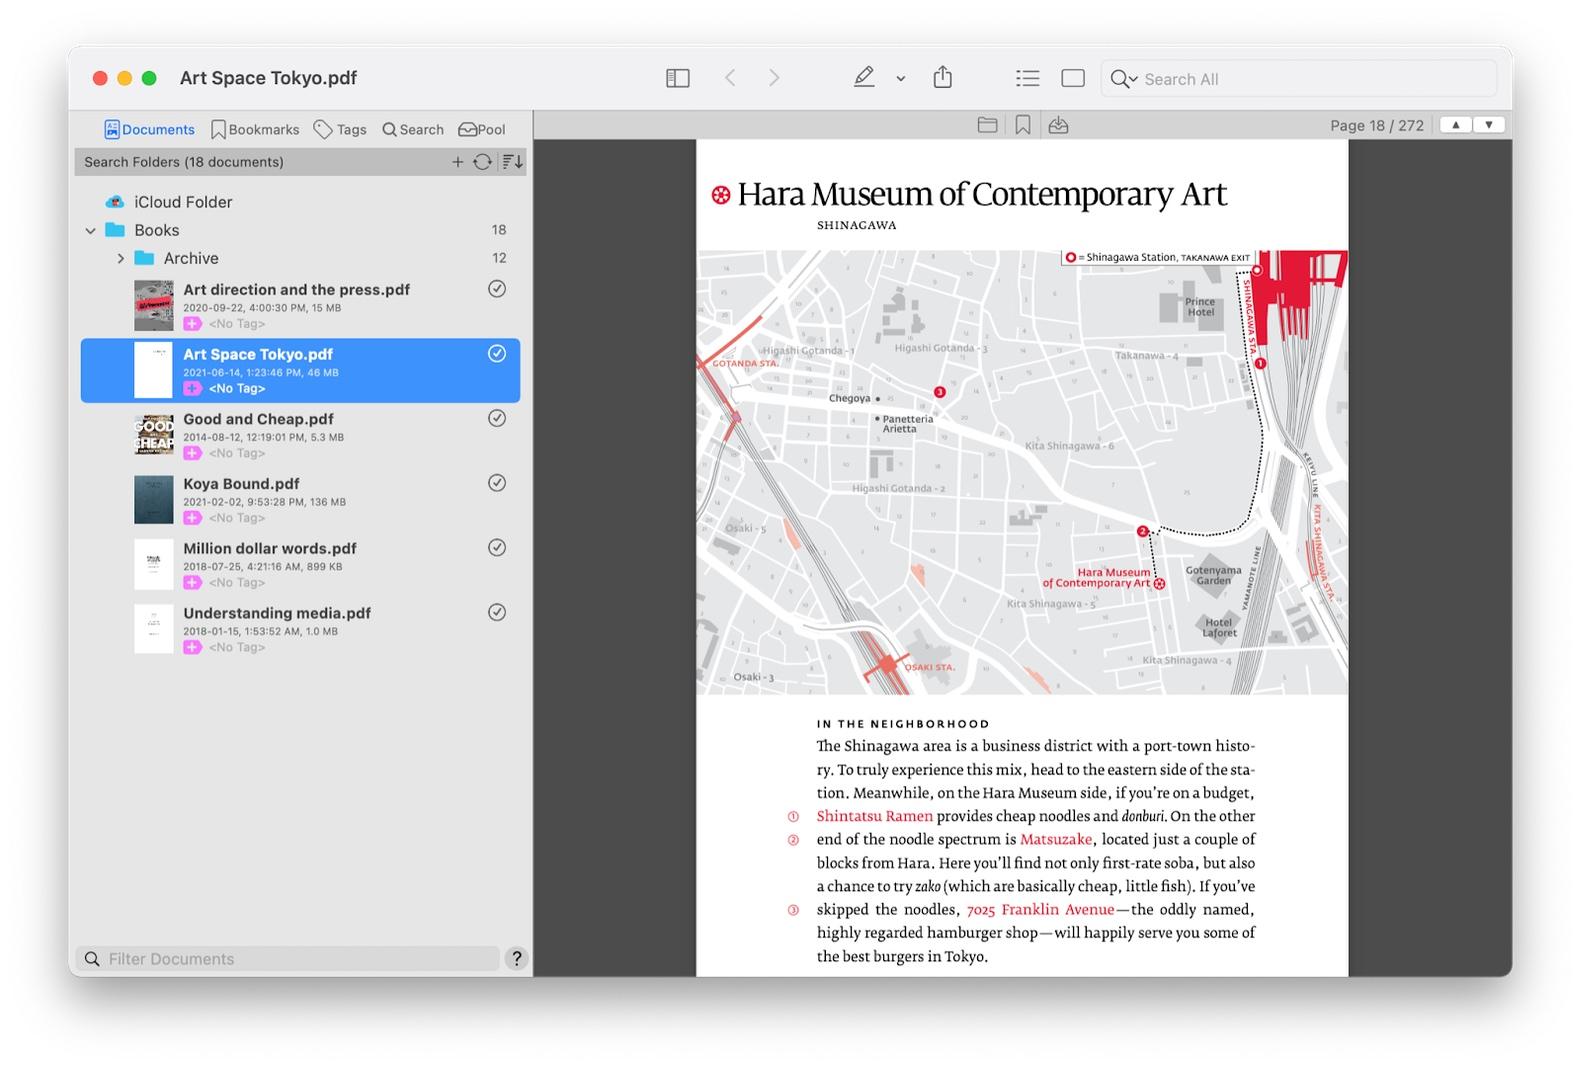The height and width of the screenshot is (1067, 1580).
Task: Open the outline list view icon
Action: 1027,78
